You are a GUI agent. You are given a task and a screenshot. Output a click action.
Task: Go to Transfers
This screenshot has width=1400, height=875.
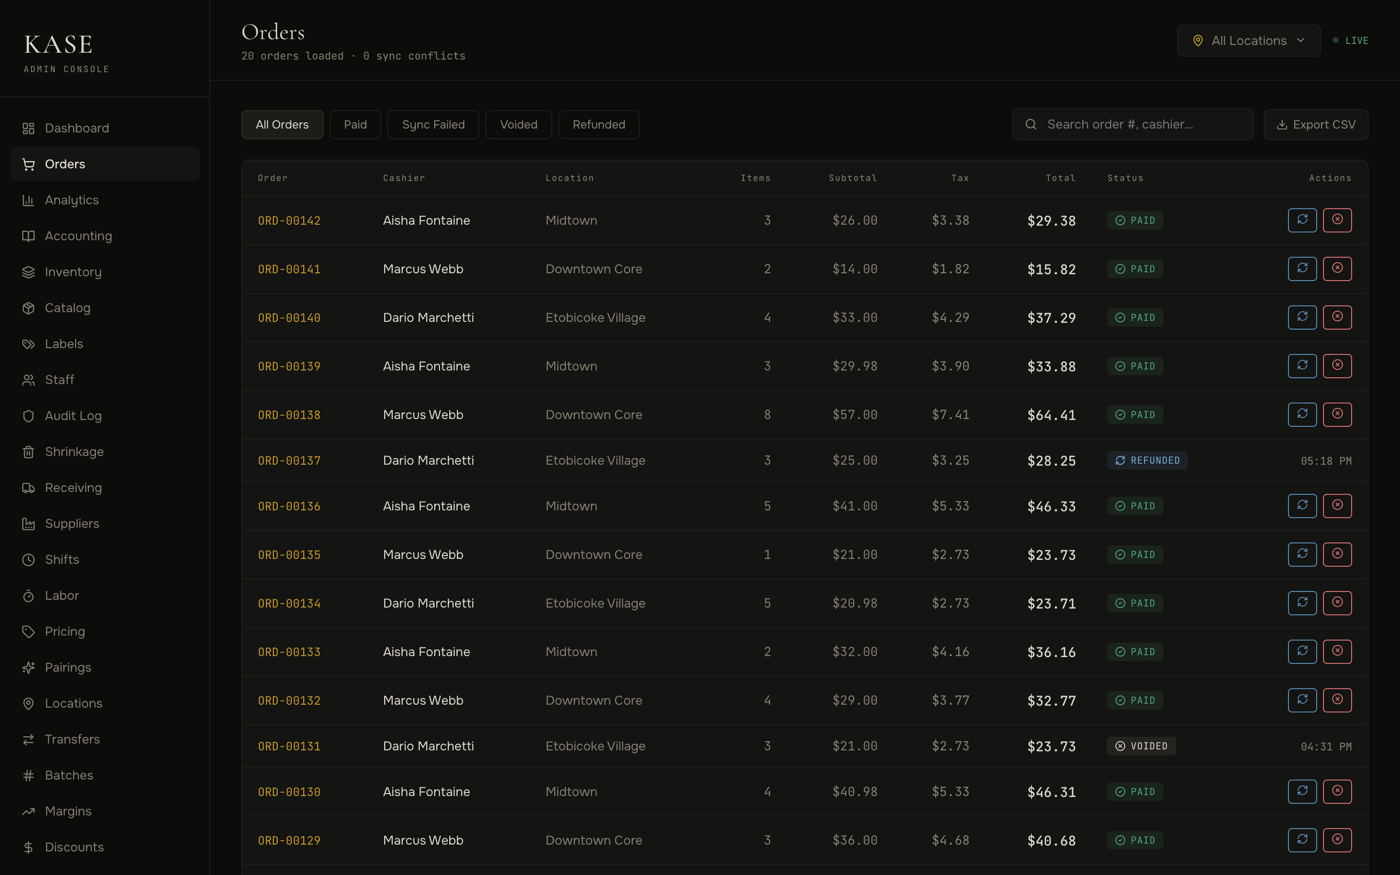pos(104,740)
